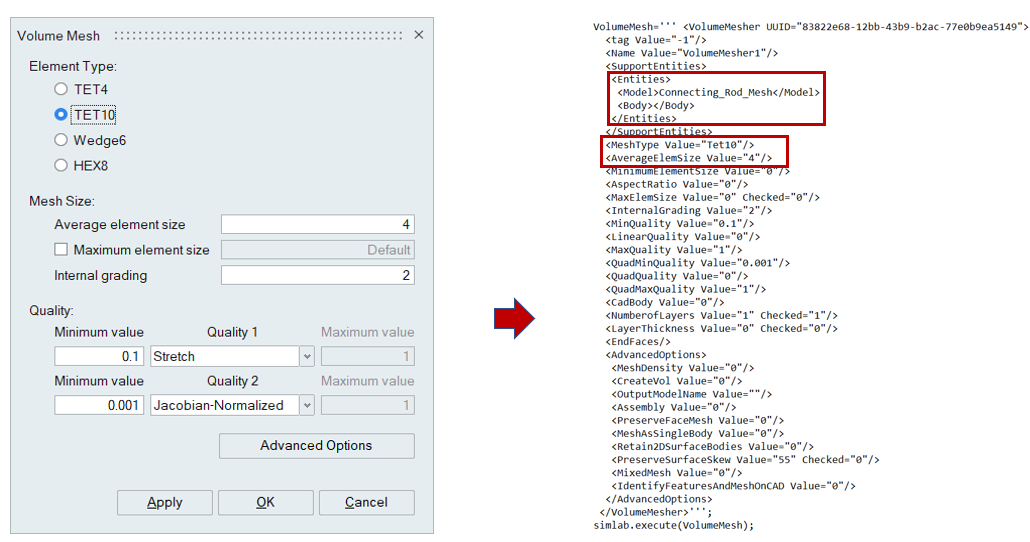1030x542 pixels.
Task: Choose Wedge6 element type
Action: click(61, 141)
